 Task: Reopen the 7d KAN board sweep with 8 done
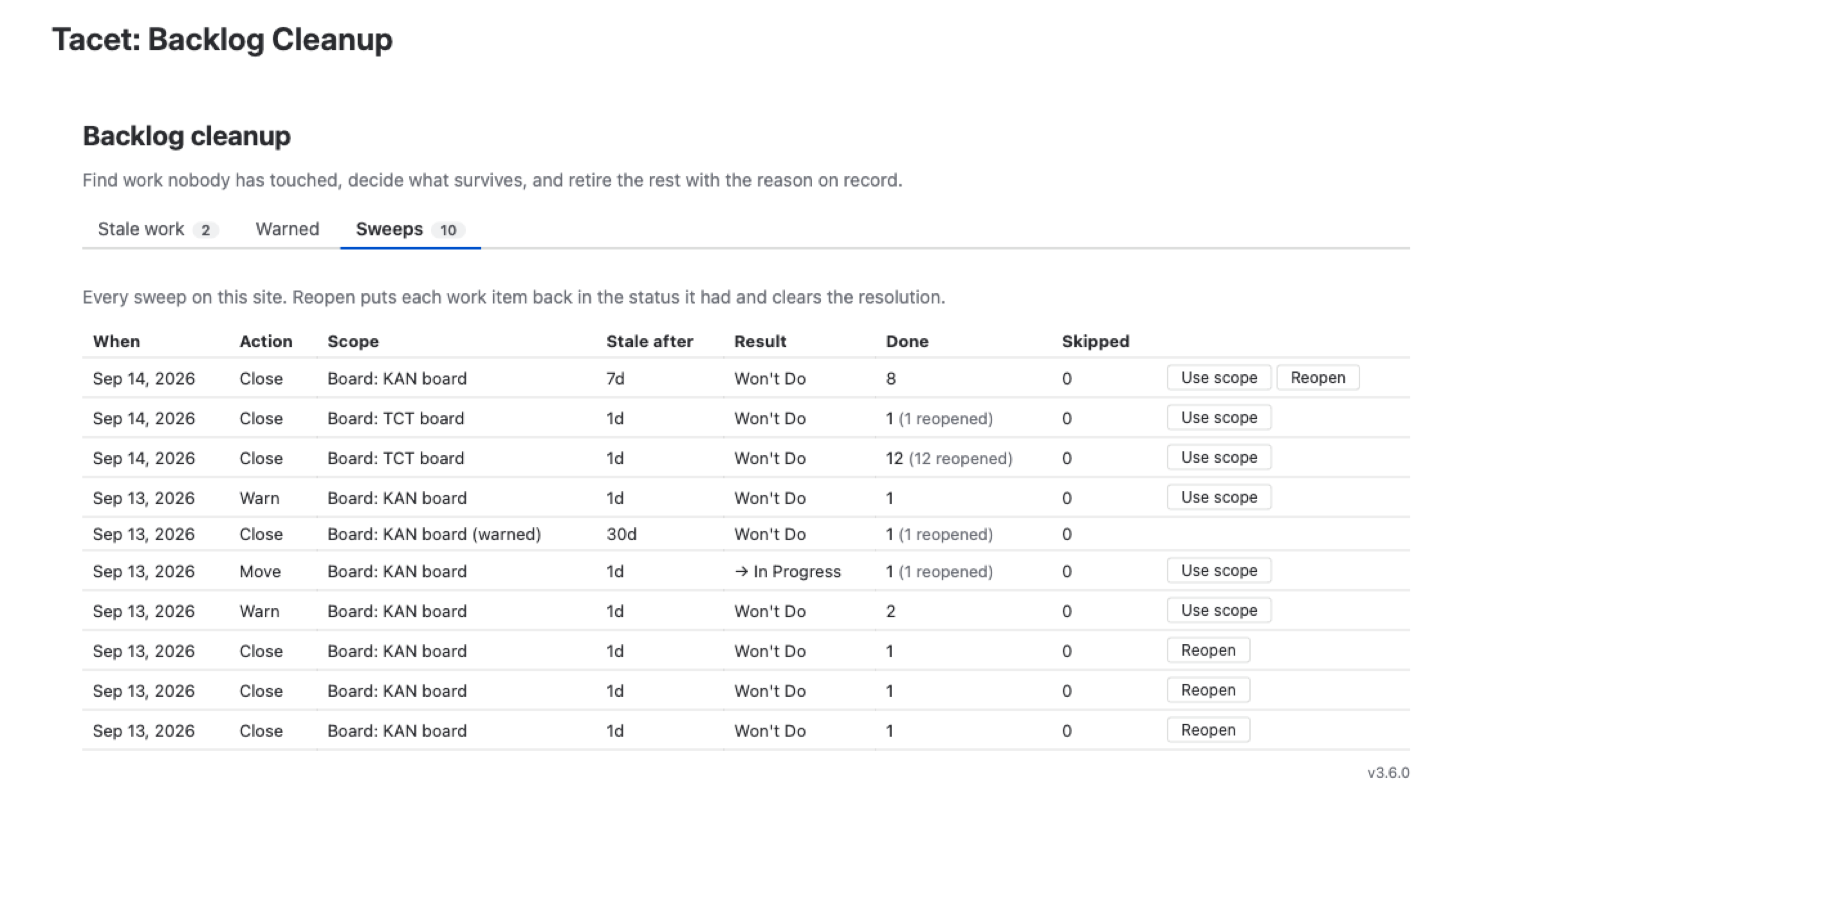pyautogui.click(x=1318, y=378)
